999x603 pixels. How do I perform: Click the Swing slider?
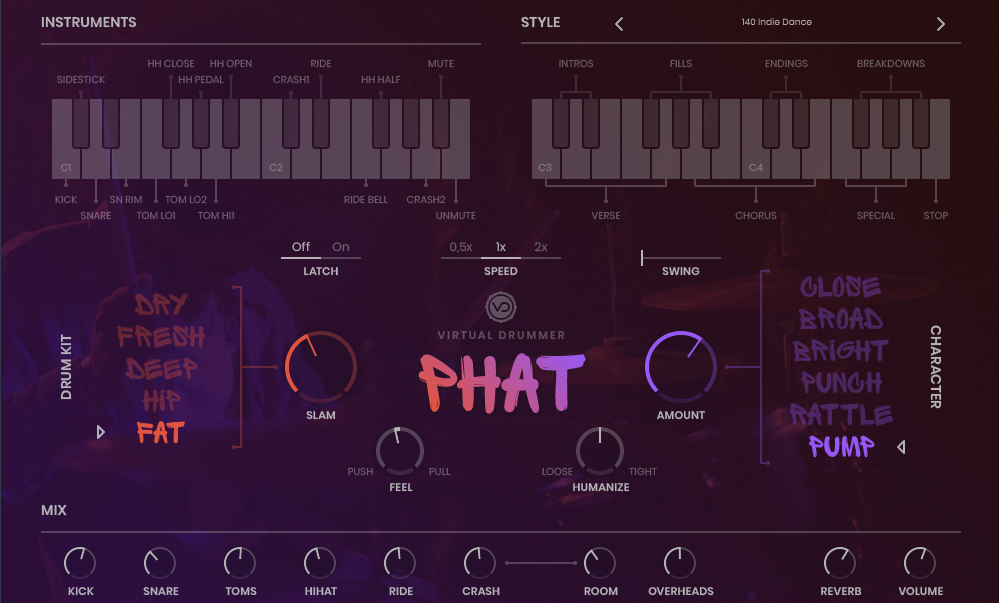pos(680,258)
